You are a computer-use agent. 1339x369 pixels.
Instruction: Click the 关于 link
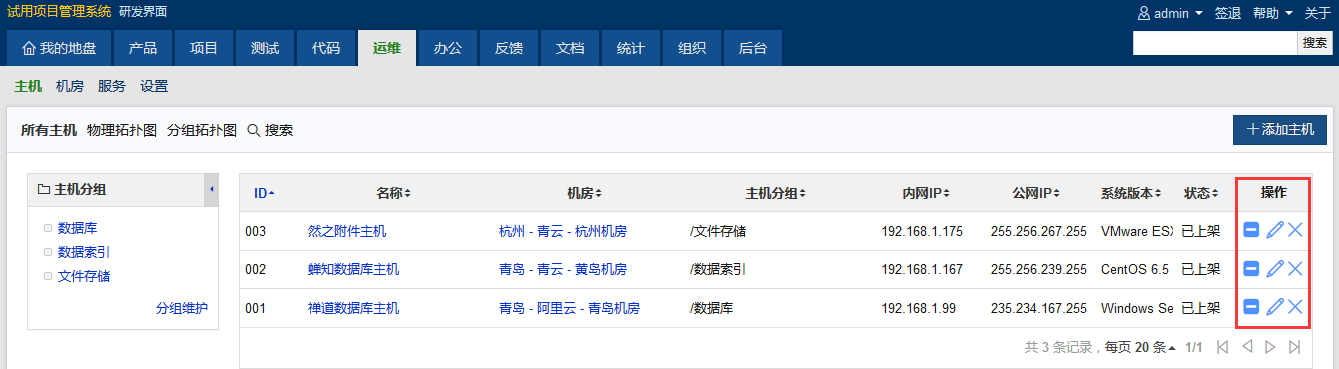[1318, 13]
